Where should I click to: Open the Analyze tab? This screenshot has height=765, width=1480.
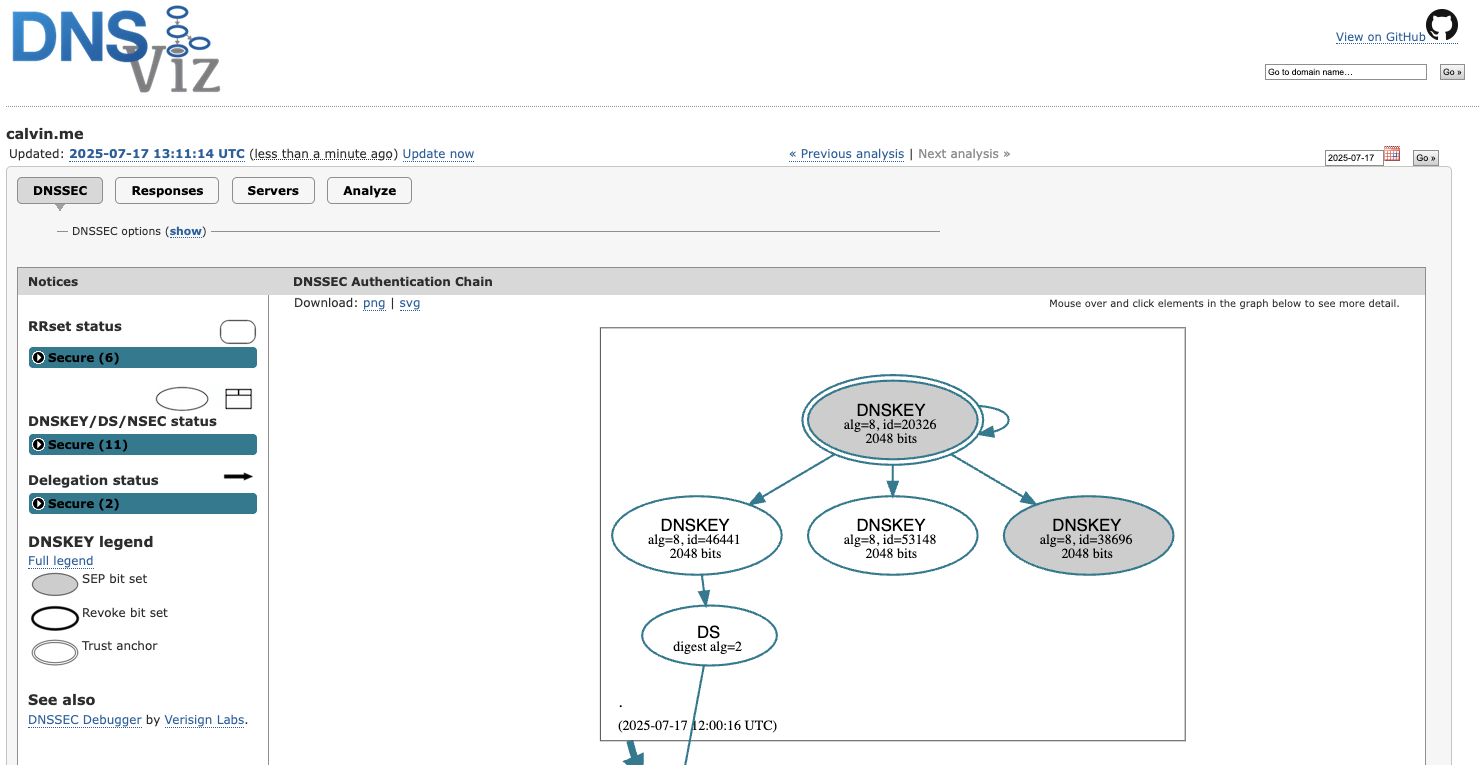click(369, 191)
